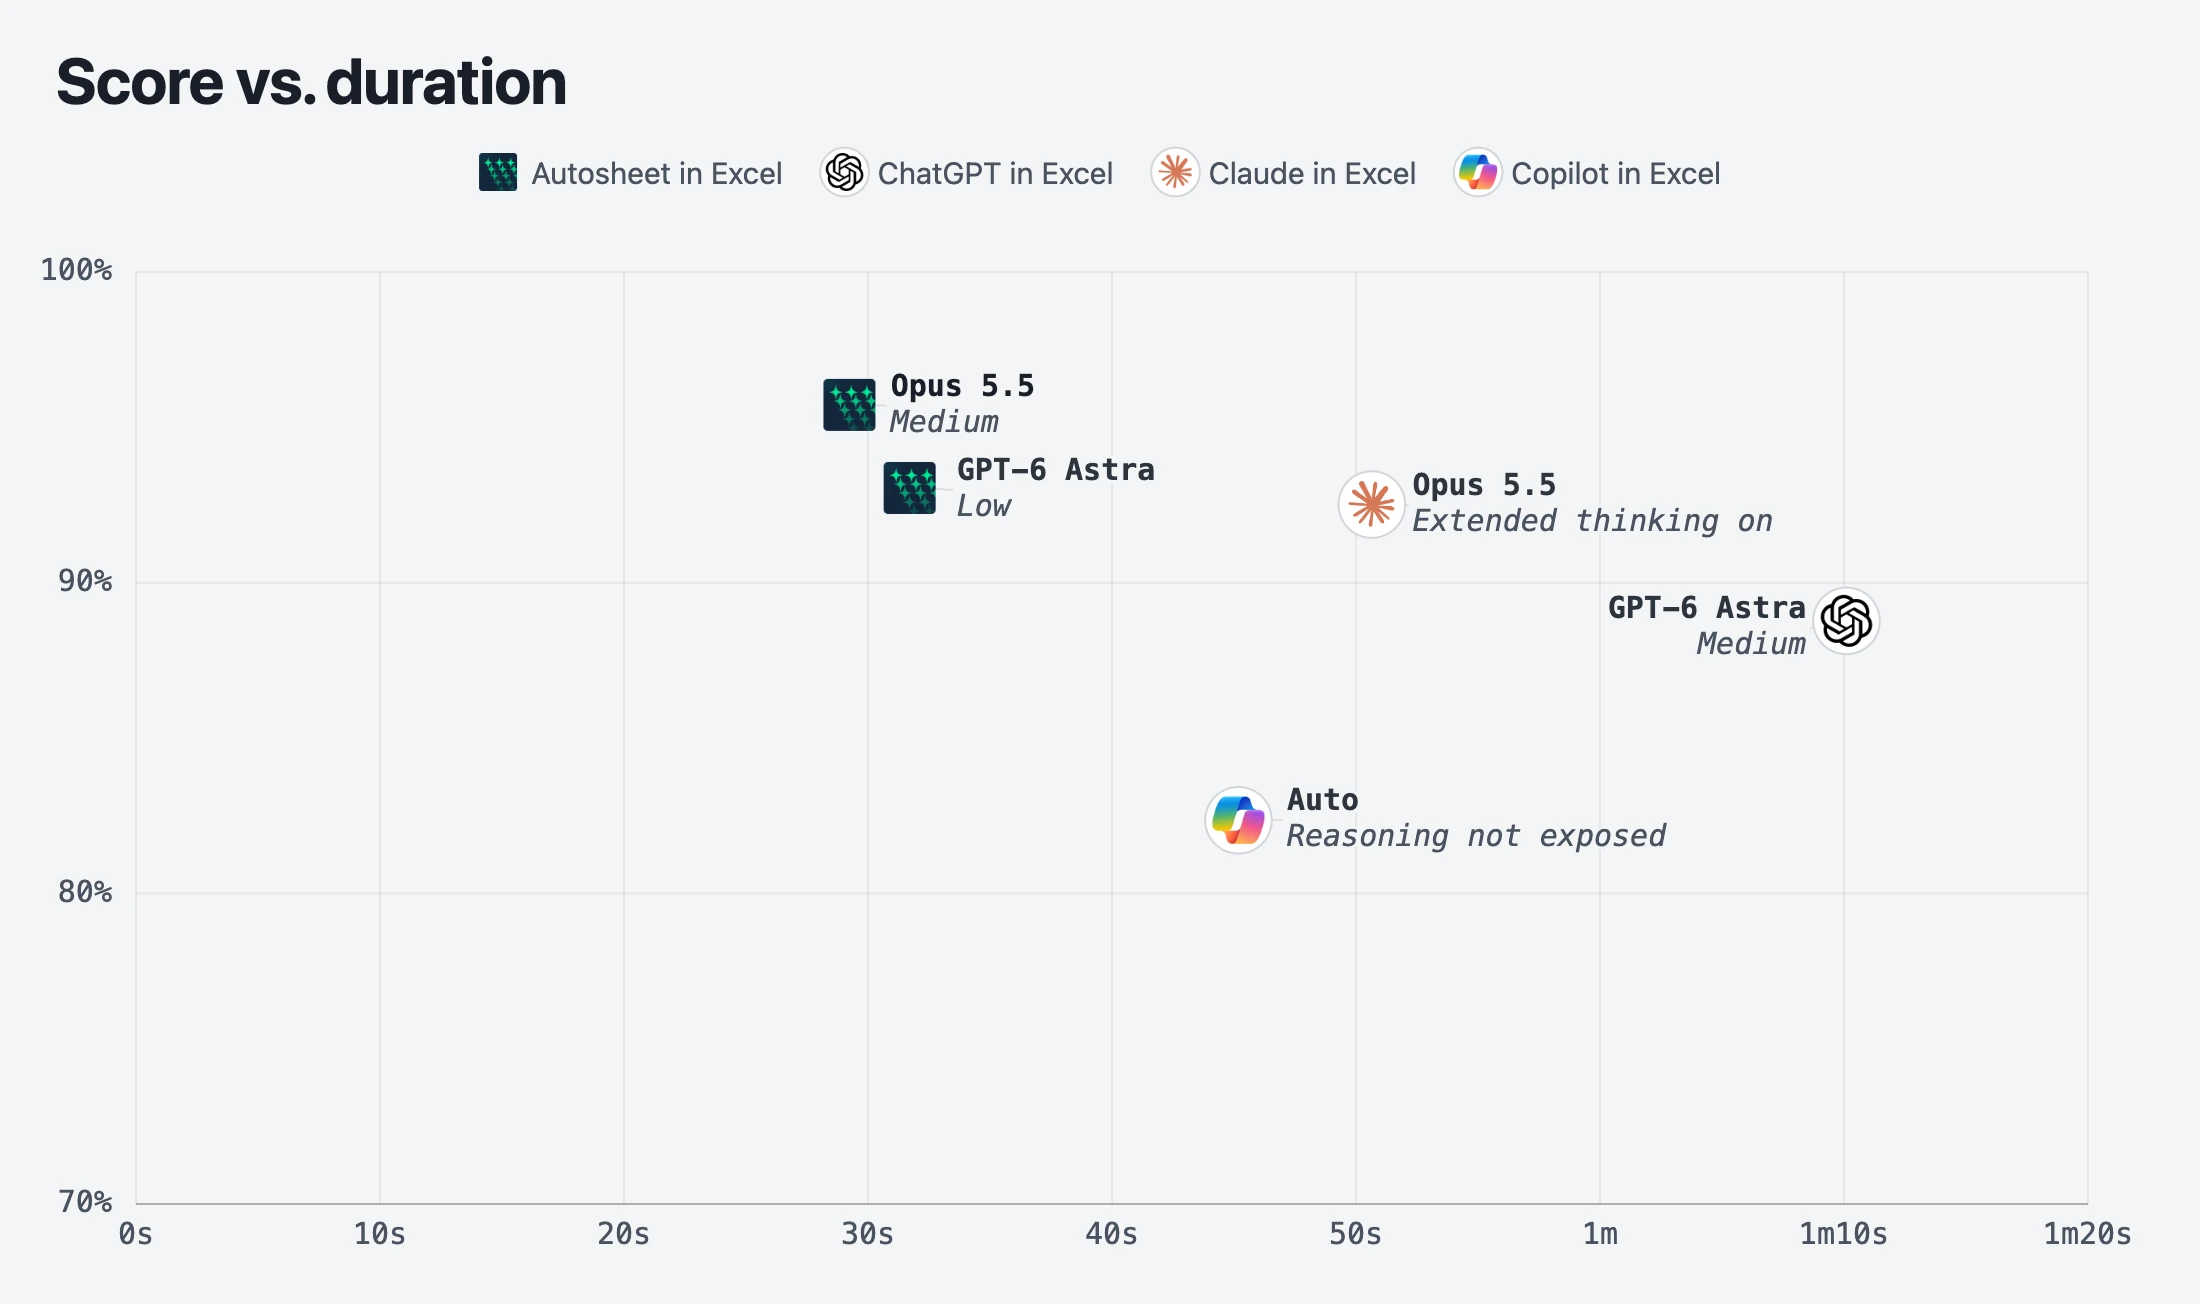Viewport: 2200px width, 1304px height.
Task: Toggle the 'ChatGPT in Excel' legend label
Action: 995,173
